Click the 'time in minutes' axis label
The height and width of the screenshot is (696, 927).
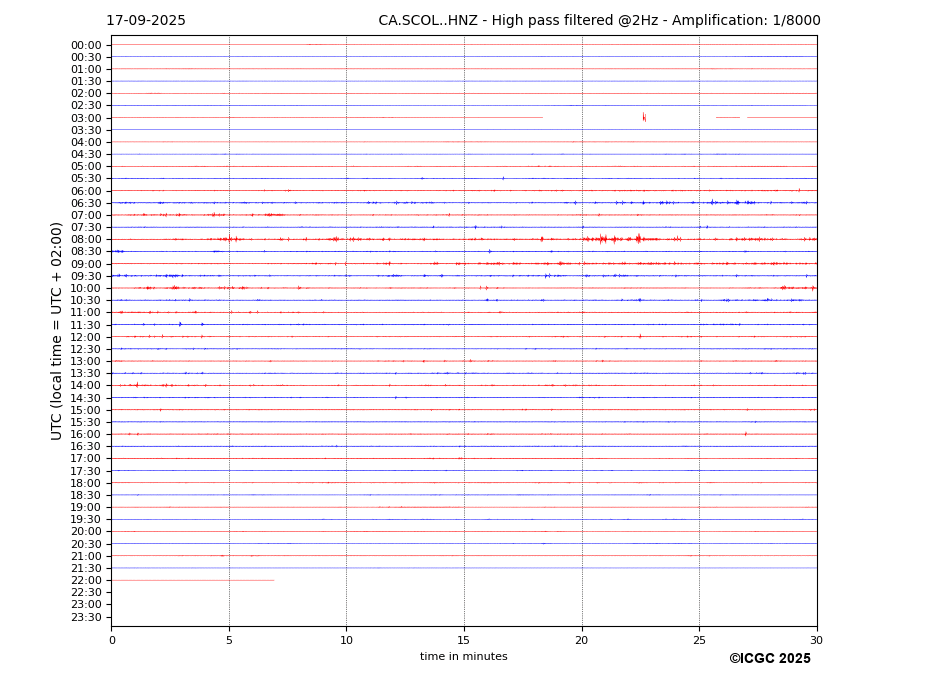pyautogui.click(x=464, y=656)
